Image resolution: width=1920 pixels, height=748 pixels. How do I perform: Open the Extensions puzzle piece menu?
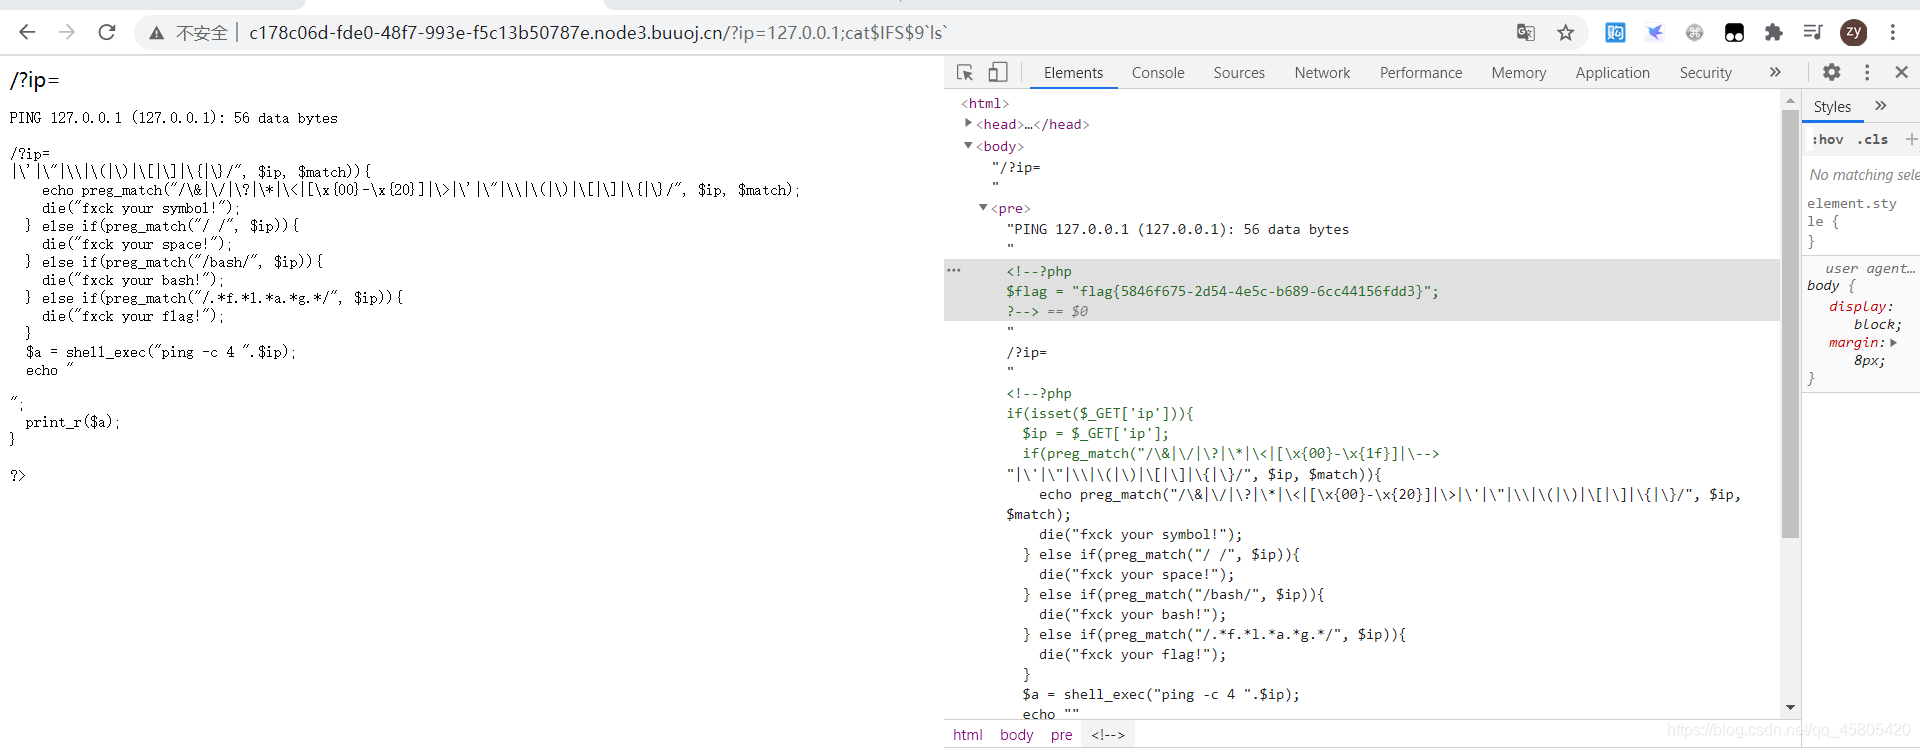(x=1774, y=33)
